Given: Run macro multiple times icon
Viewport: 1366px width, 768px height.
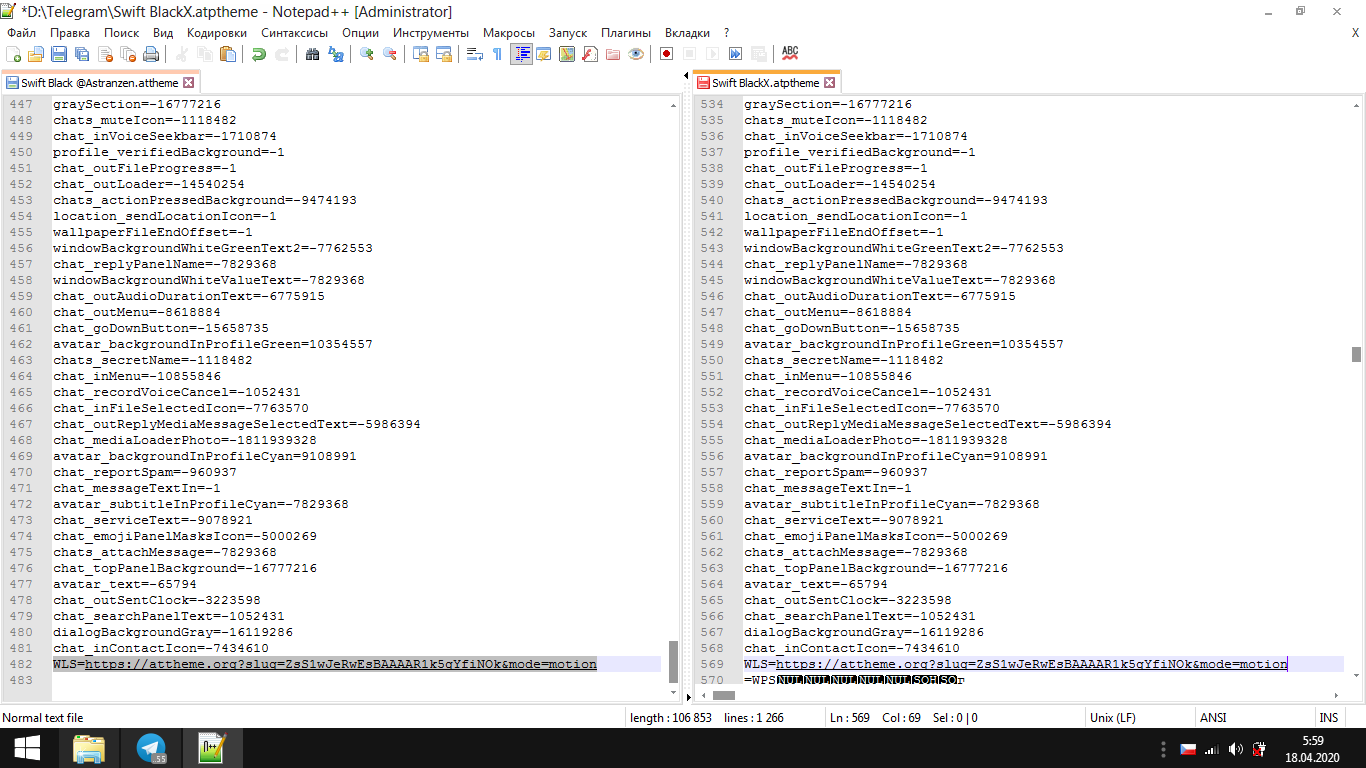Looking at the screenshot, I should (735, 54).
